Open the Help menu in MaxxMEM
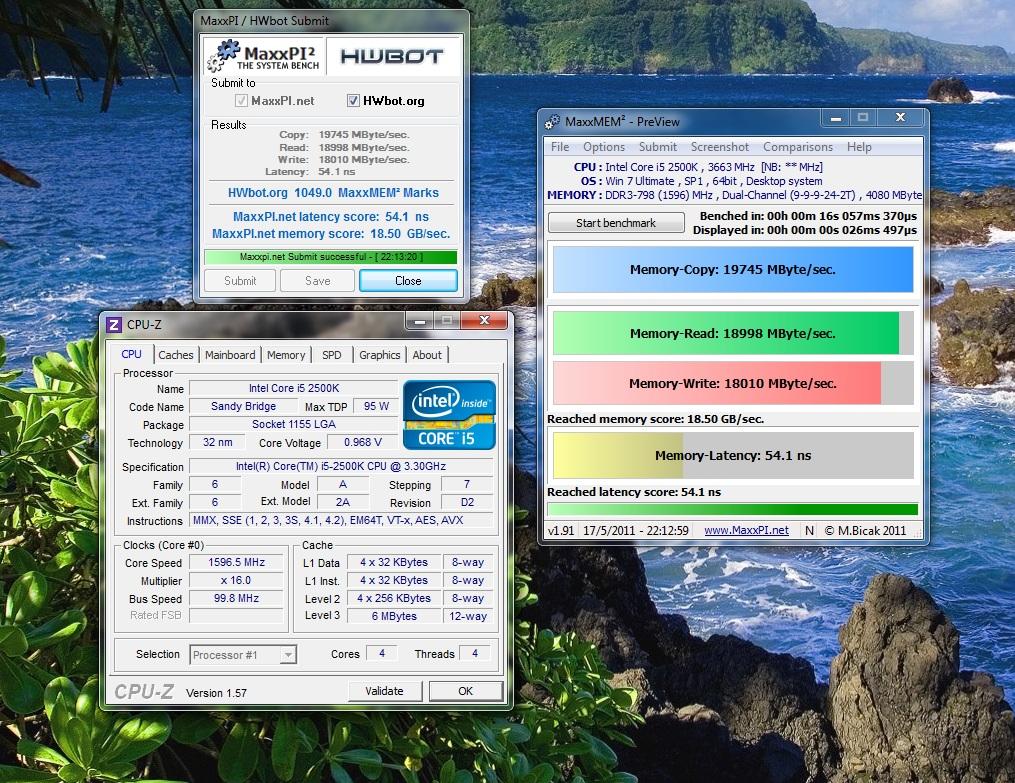The height and width of the screenshot is (783, 1015). (859, 147)
